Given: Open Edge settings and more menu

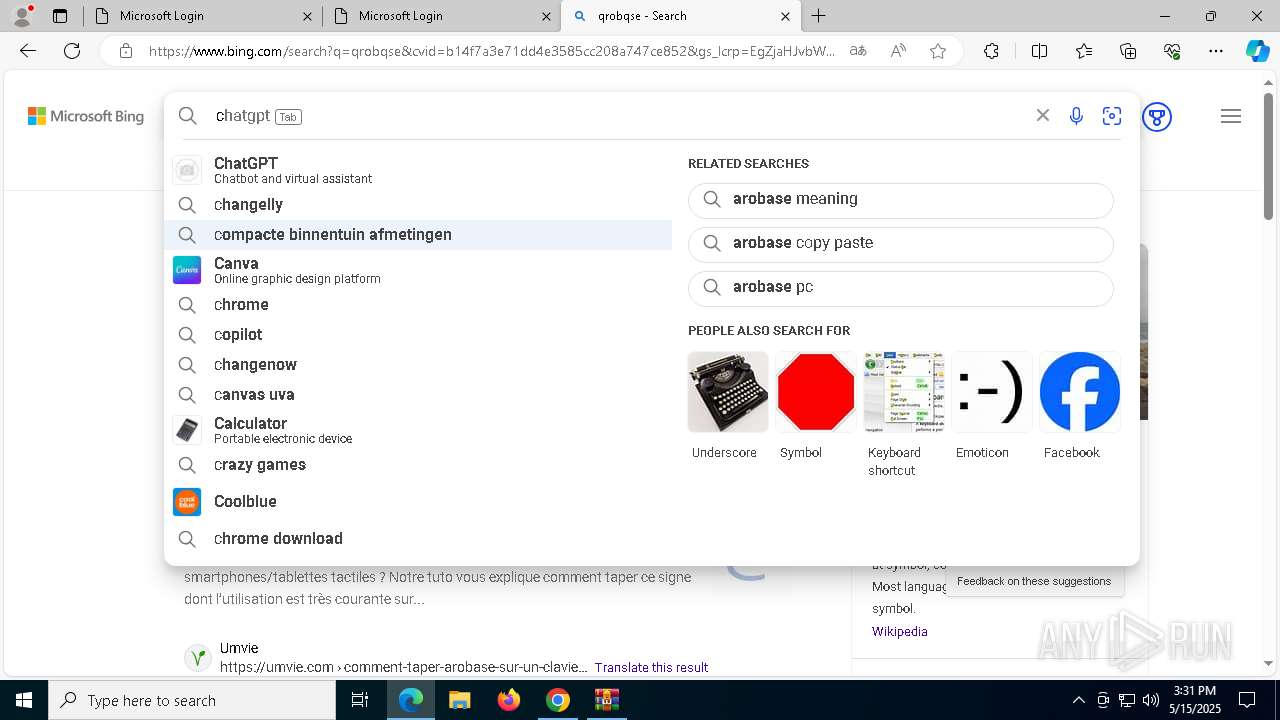Looking at the screenshot, I should pyautogui.click(x=1216, y=51).
